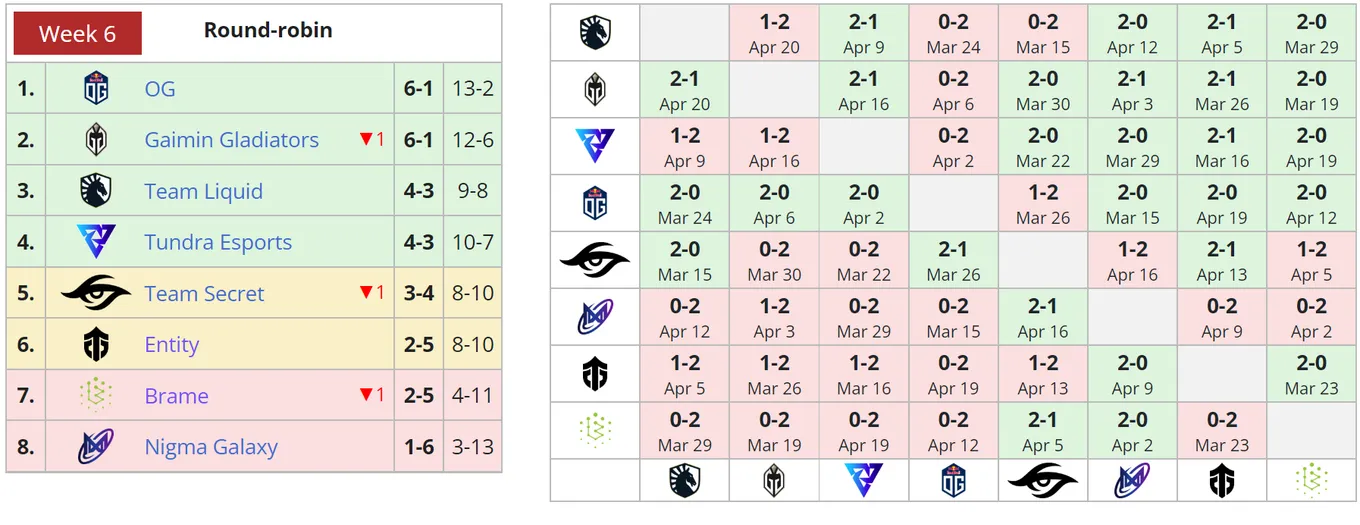The image size is (1360, 525).
Task: Click Team Liquid logo in crosstable bottom row
Action: (x=685, y=481)
